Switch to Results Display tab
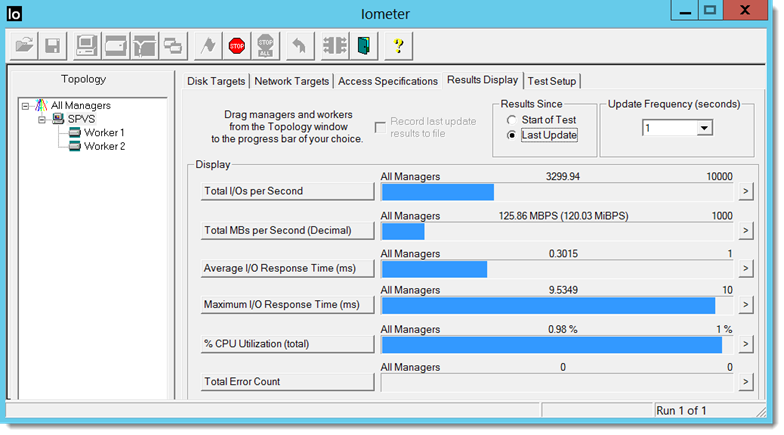The height and width of the screenshot is (435, 784). [482, 80]
